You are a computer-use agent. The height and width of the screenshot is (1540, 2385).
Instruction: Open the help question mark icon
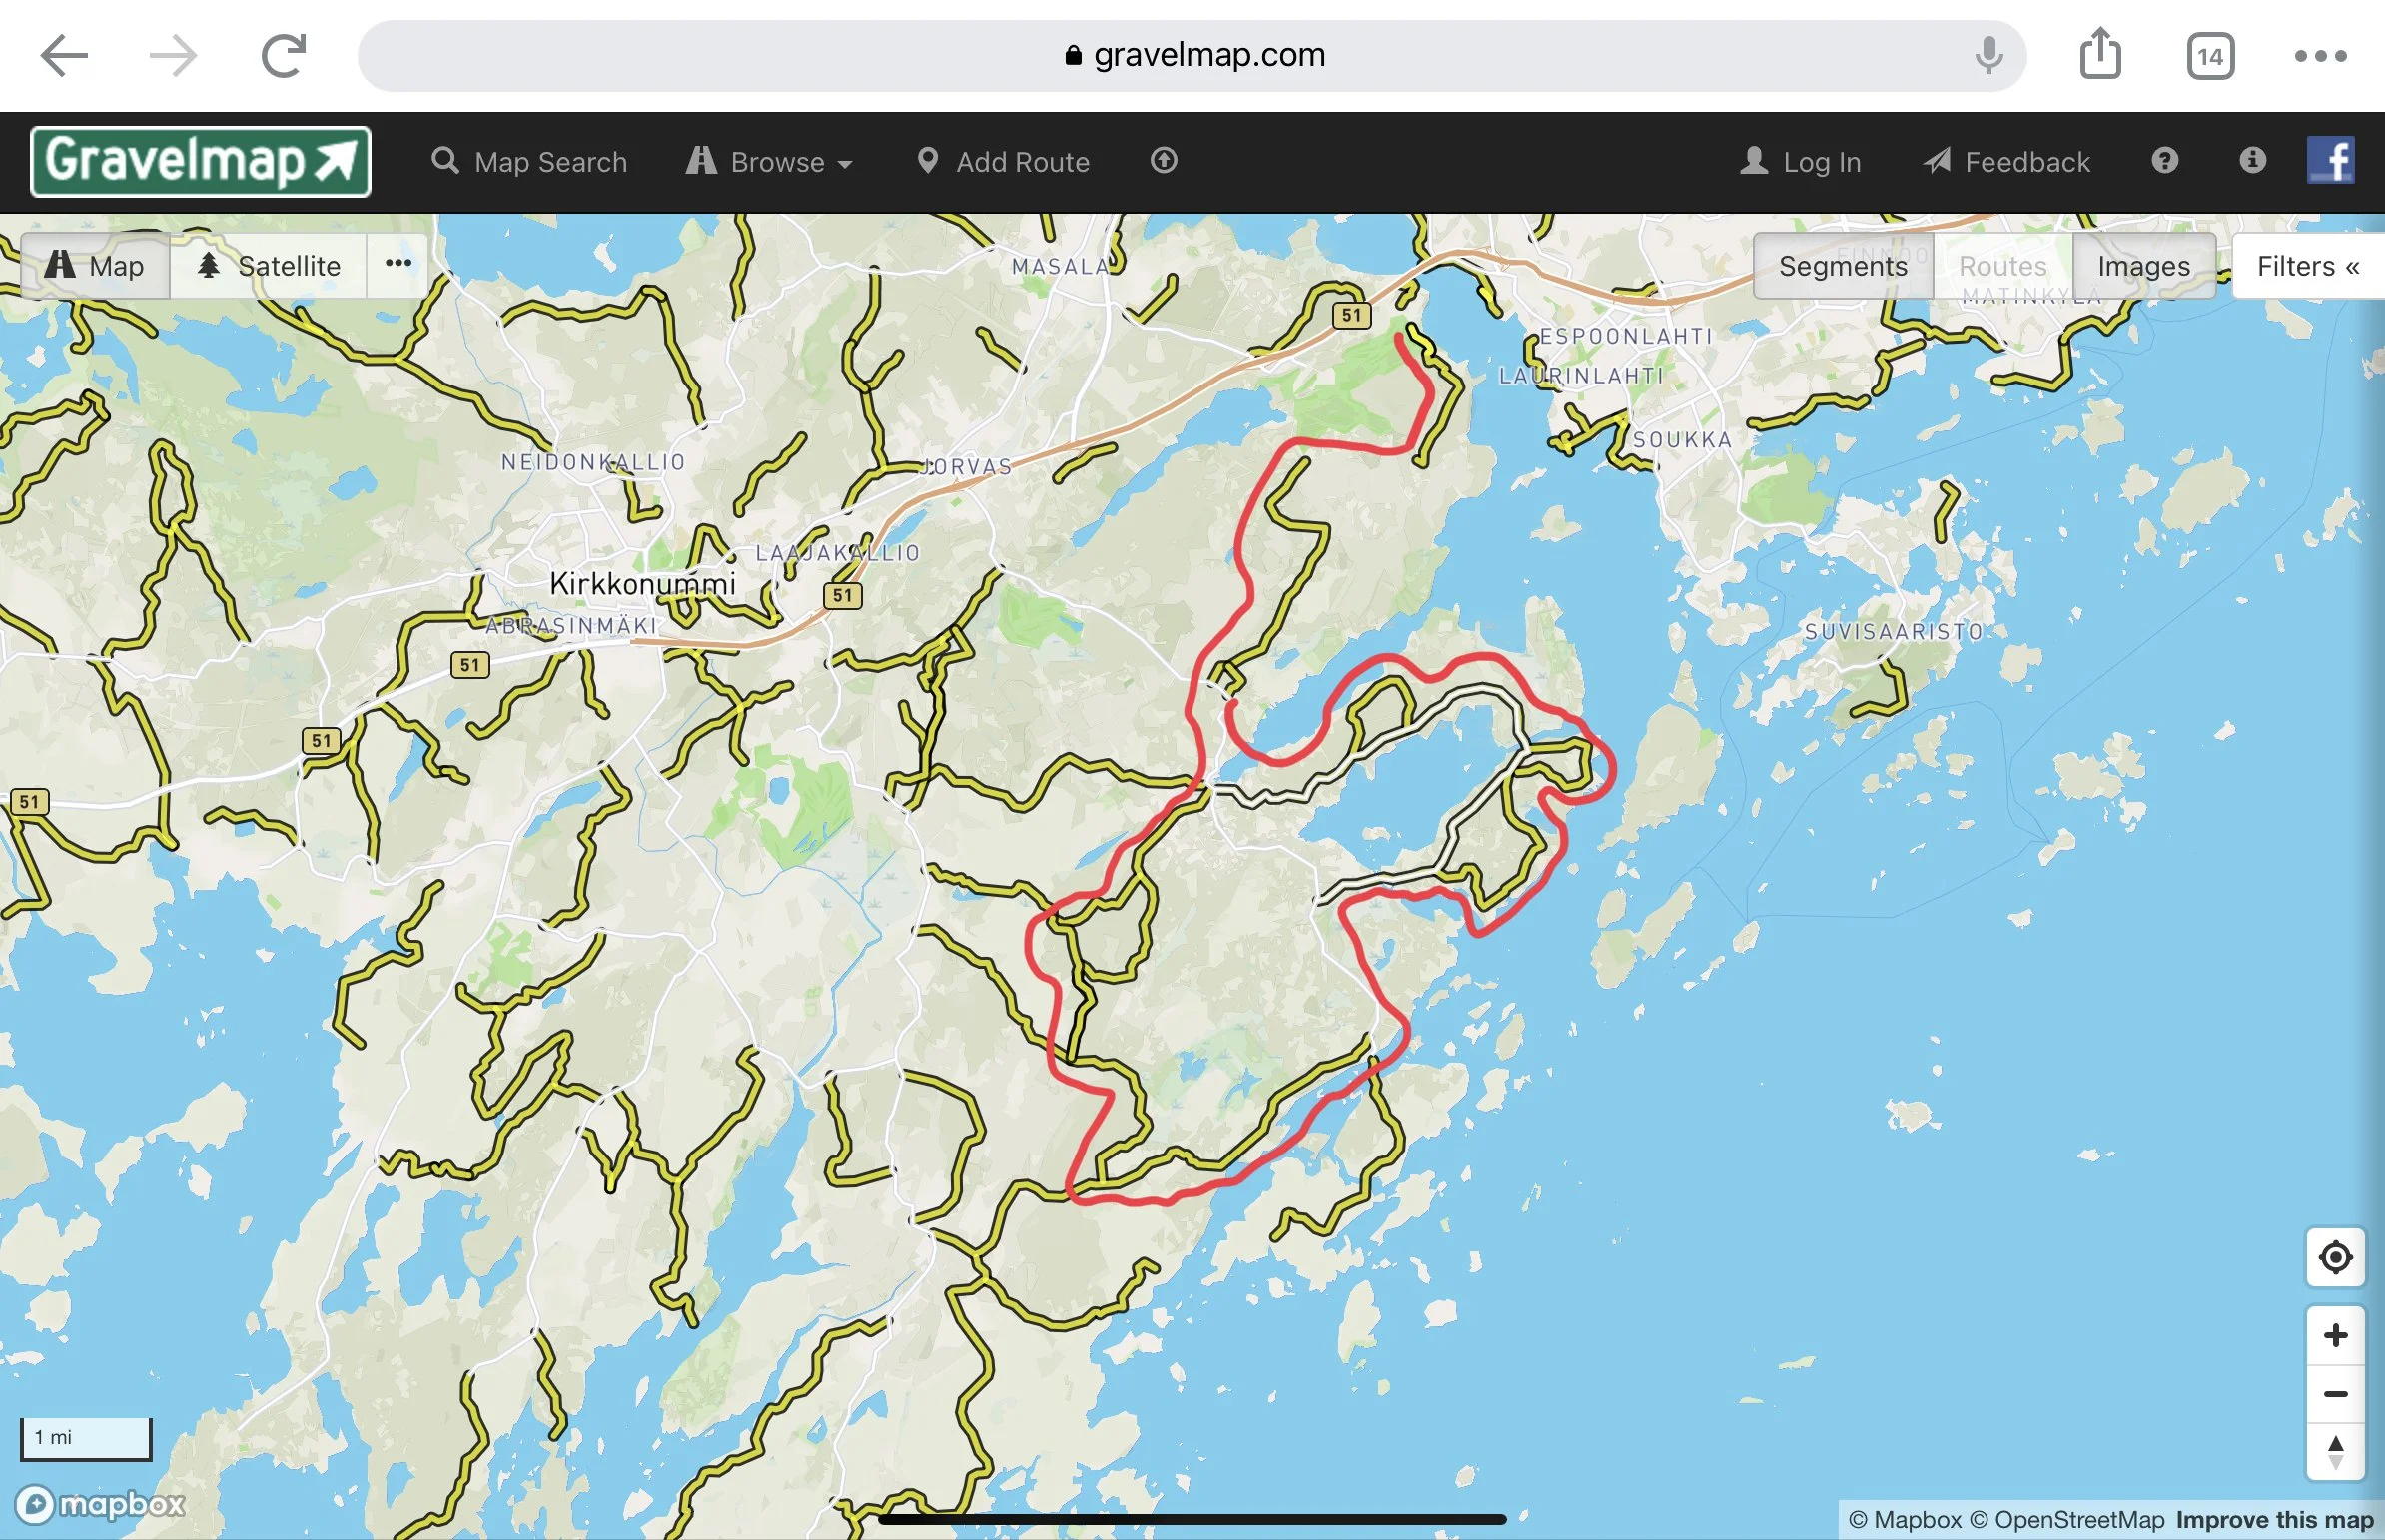pyautogui.click(x=2164, y=161)
